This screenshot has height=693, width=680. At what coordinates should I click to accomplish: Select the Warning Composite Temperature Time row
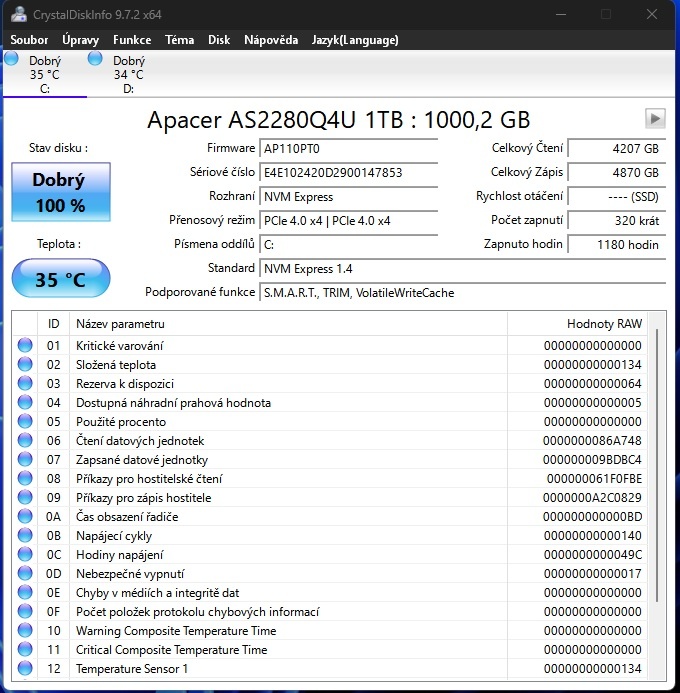(x=329, y=630)
